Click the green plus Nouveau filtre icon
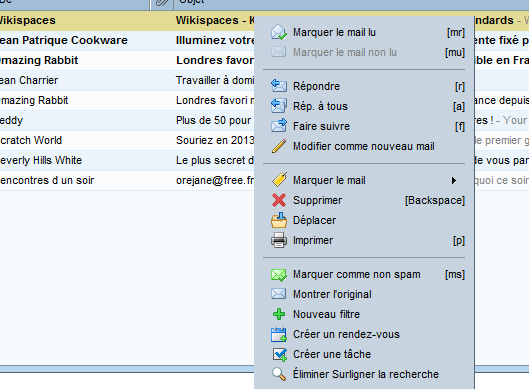Image resolution: width=529 pixels, height=389 pixels. point(279,314)
